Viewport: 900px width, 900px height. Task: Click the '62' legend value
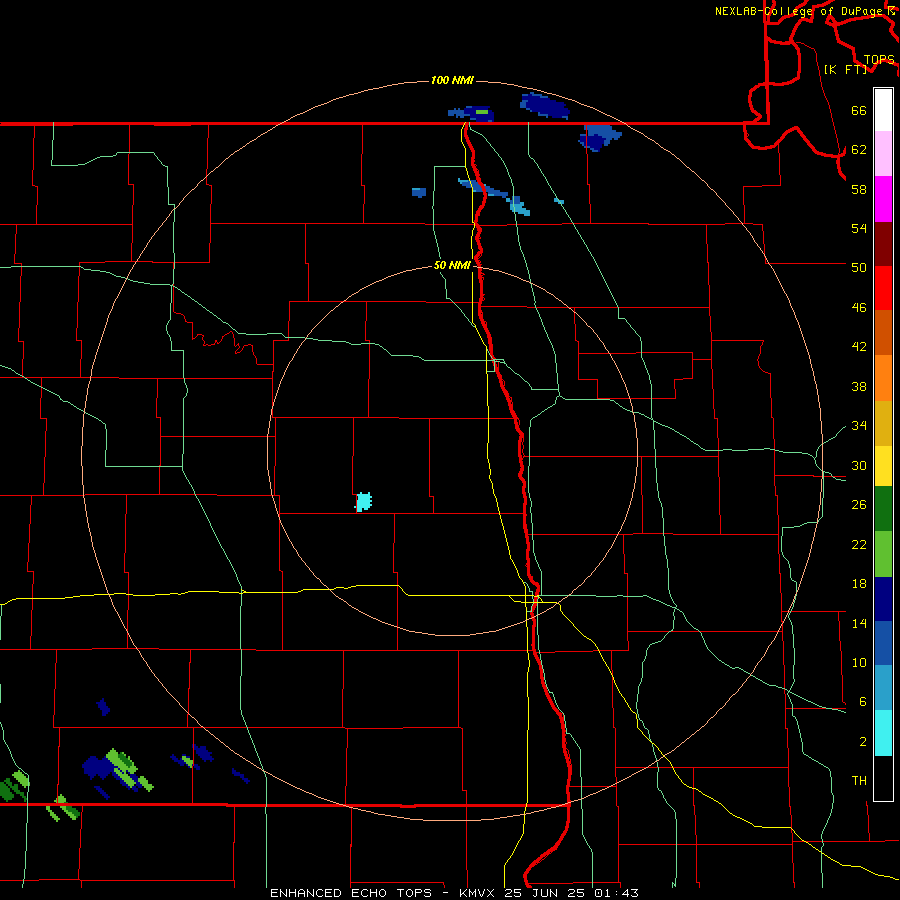point(859,150)
